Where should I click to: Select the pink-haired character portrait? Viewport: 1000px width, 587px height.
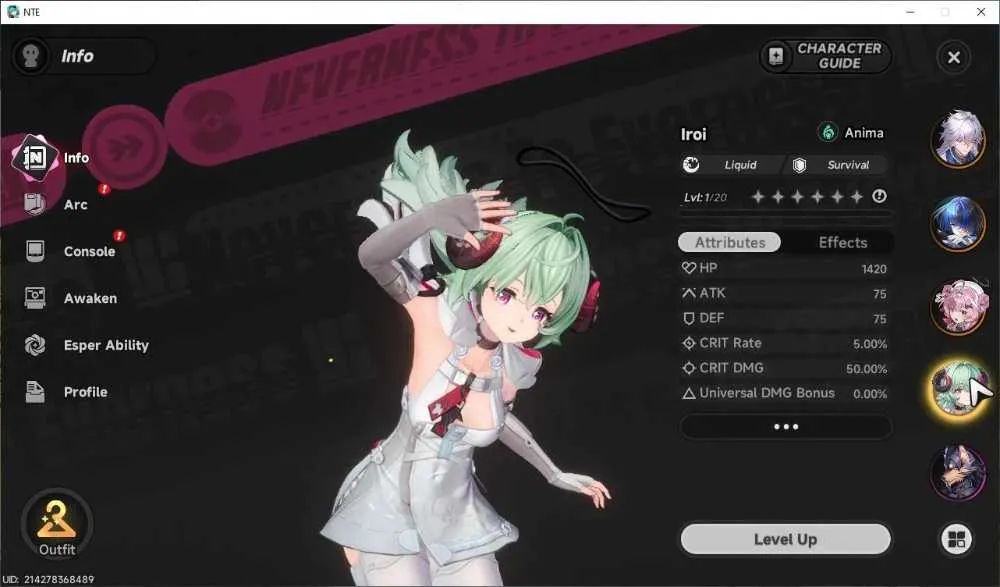point(958,307)
